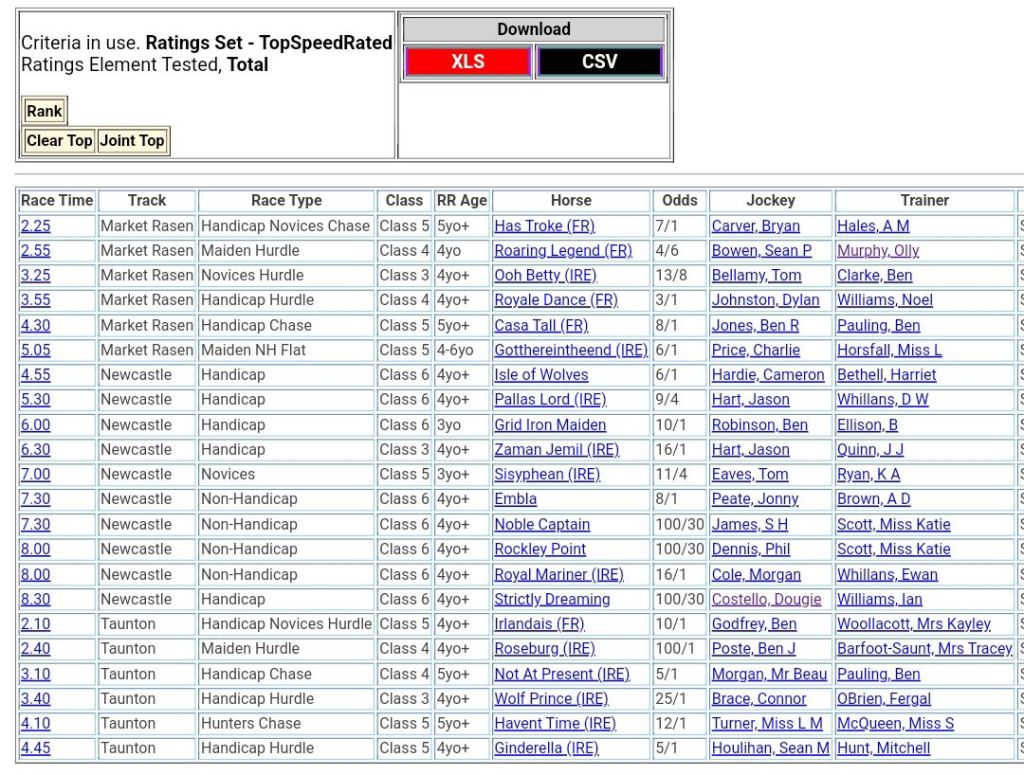1024x775 pixels.
Task: Open horse Ginderella (IRE)
Action: click(546, 748)
